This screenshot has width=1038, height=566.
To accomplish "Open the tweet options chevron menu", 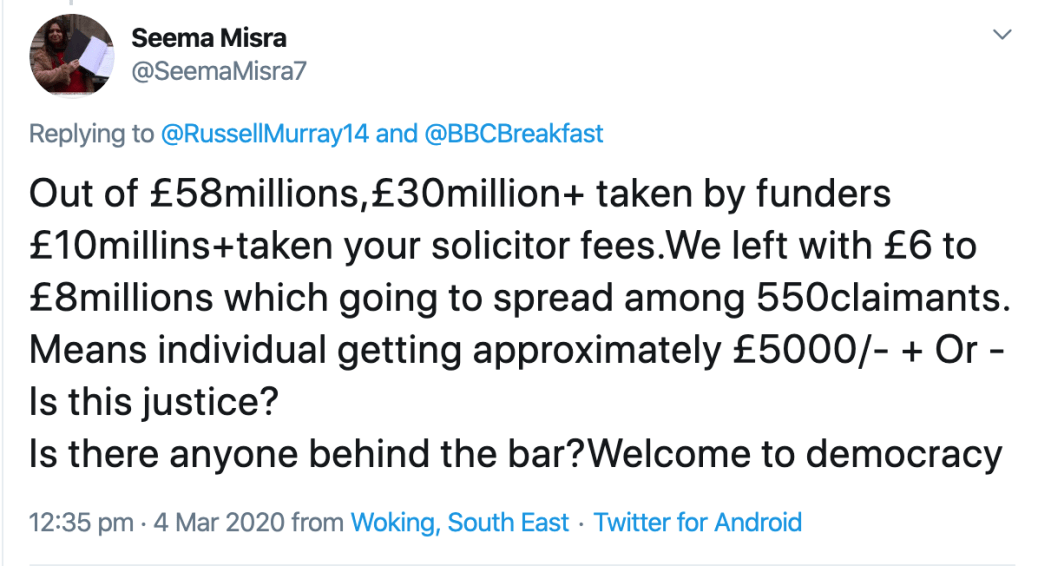I will pyautogui.click(x=999, y=36).
